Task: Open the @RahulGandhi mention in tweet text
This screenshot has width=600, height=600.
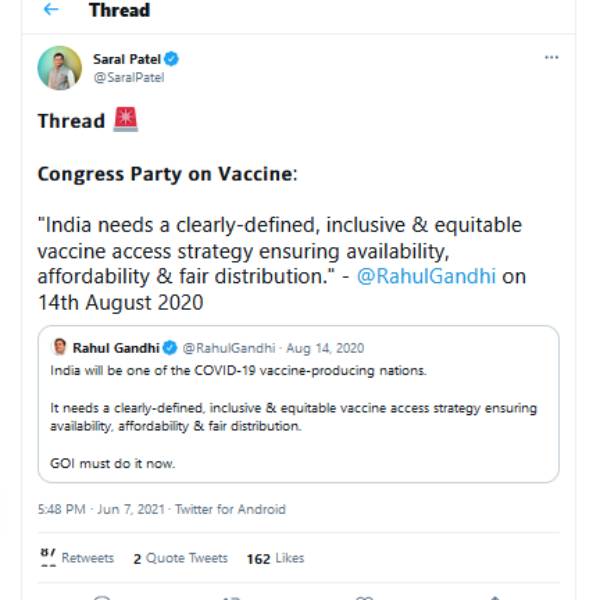Action: pyautogui.click(x=426, y=276)
